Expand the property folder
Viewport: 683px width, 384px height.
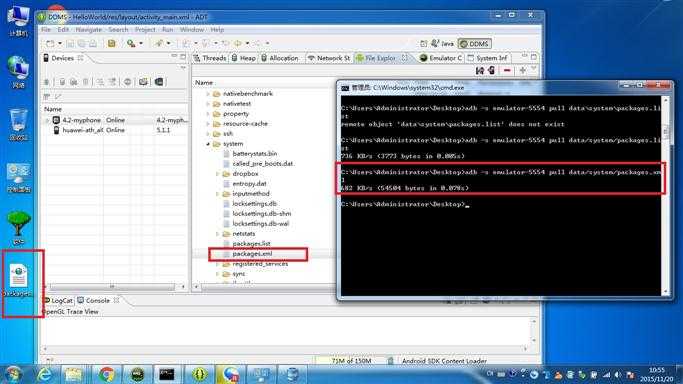(208, 114)
